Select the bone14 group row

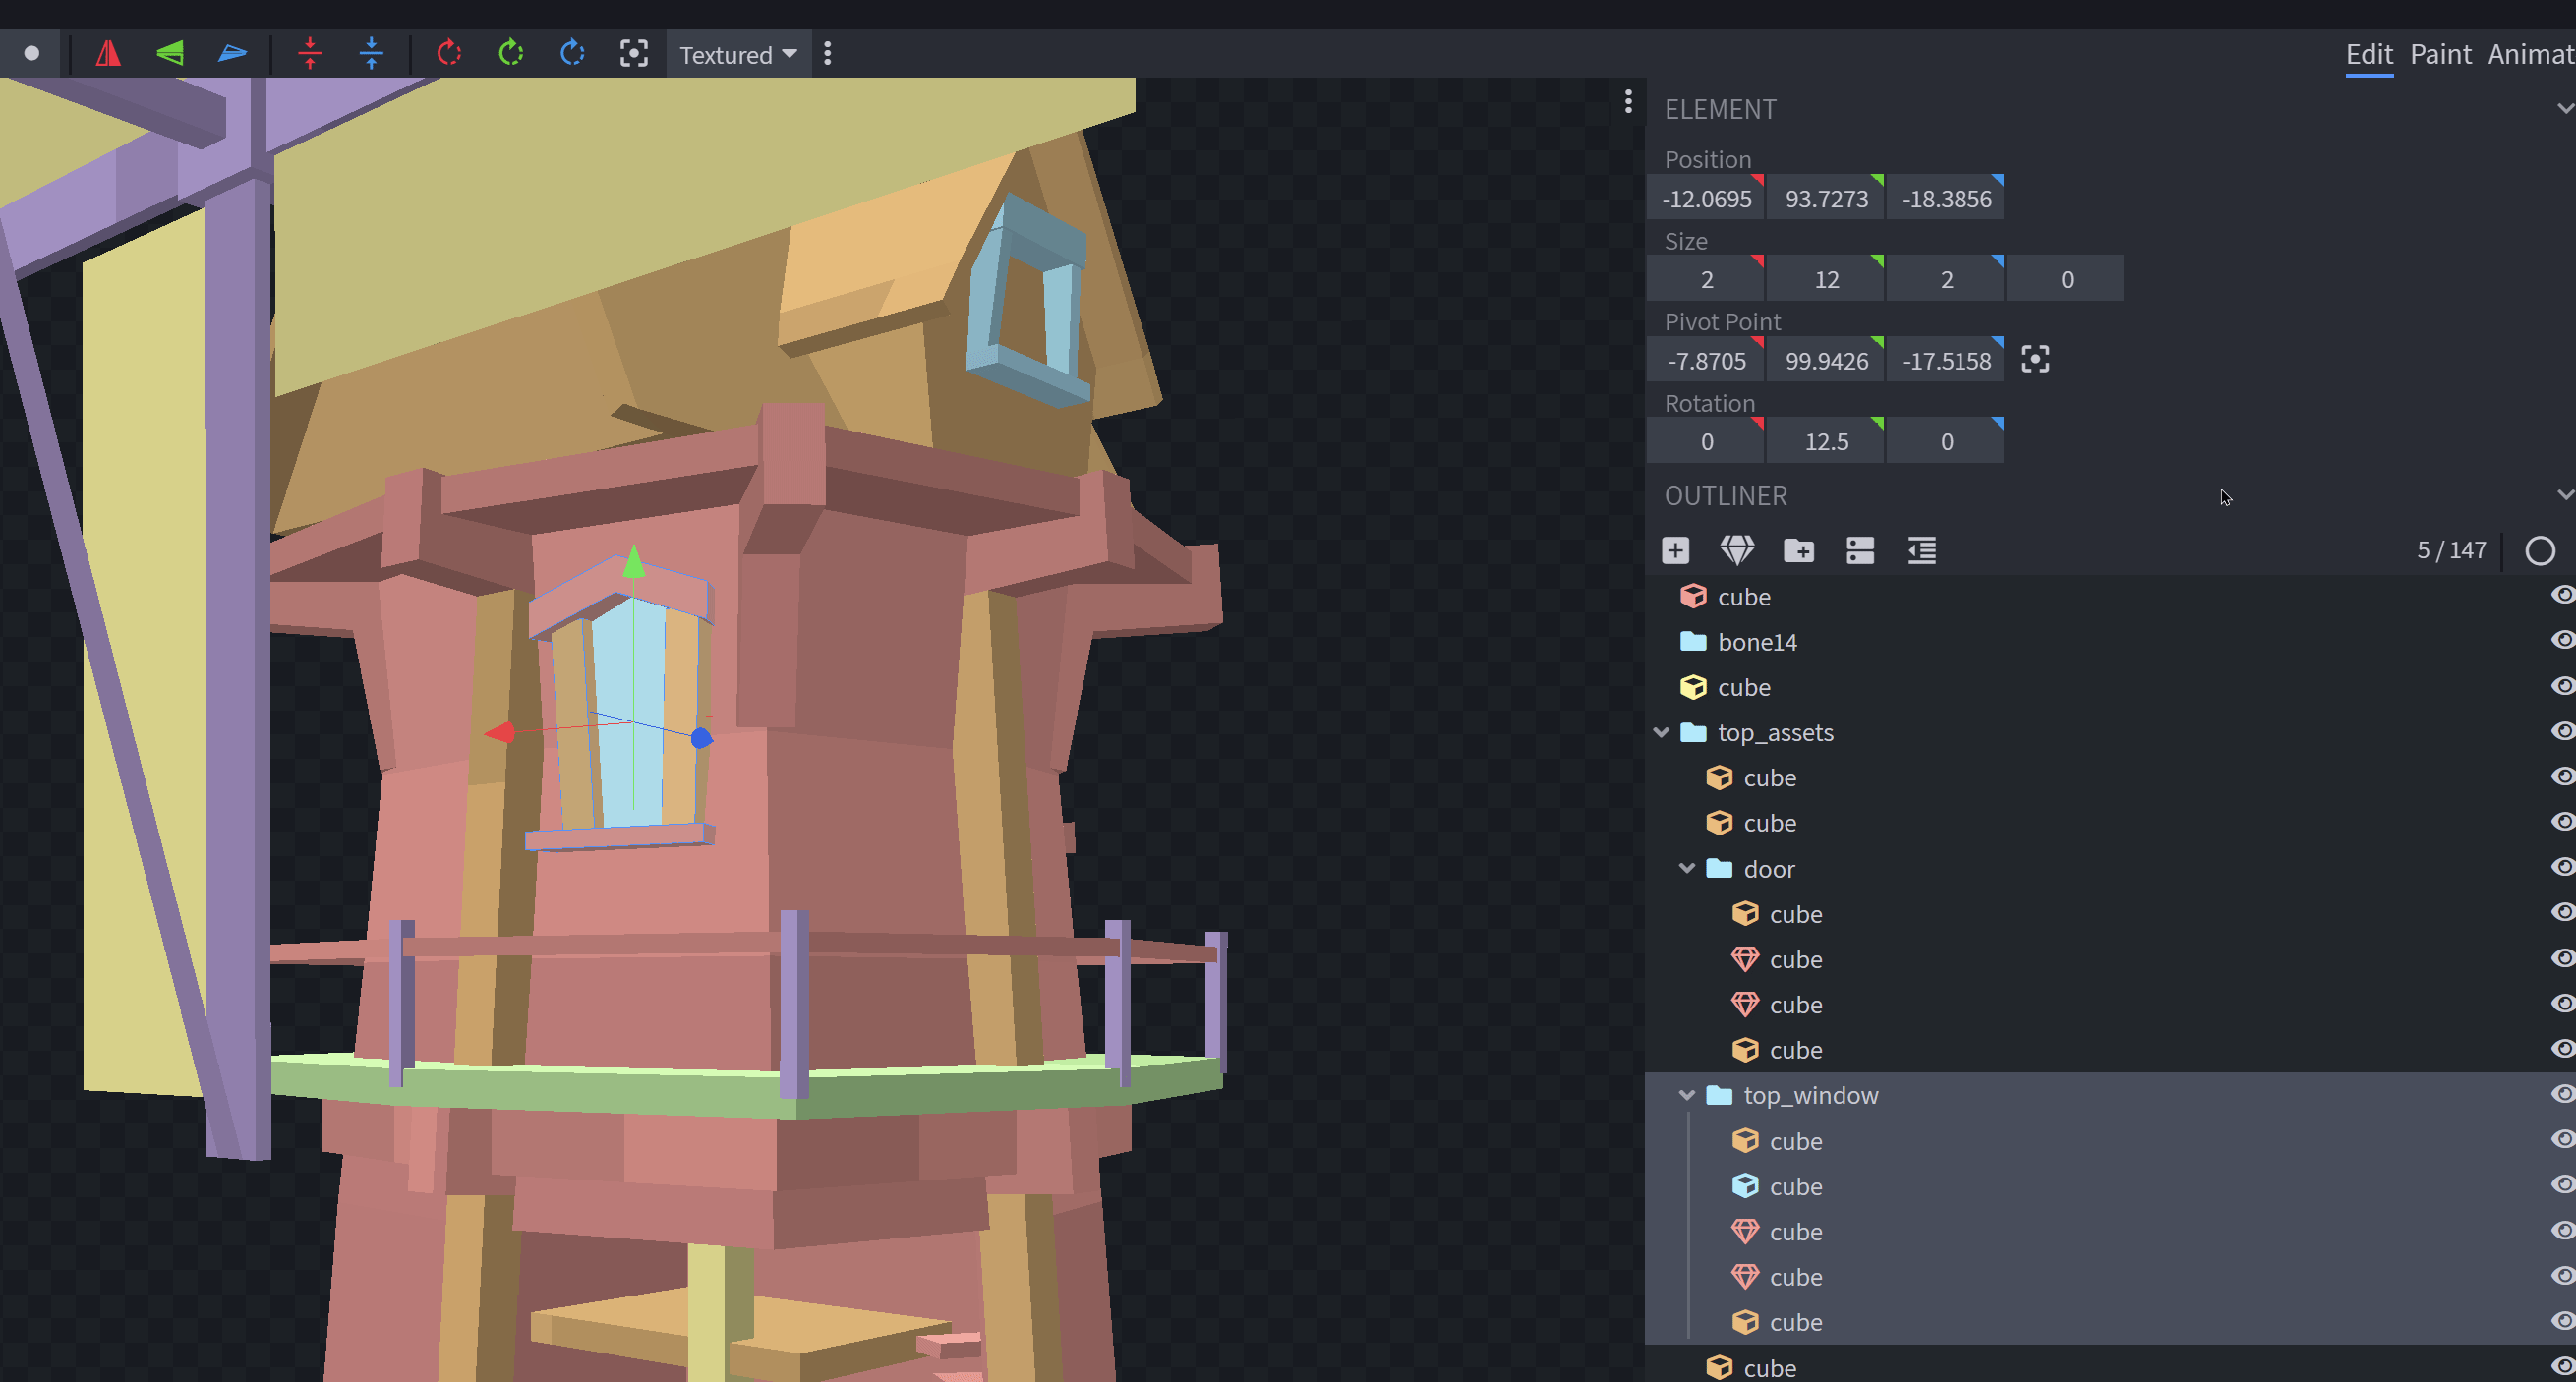(2110, 642)
